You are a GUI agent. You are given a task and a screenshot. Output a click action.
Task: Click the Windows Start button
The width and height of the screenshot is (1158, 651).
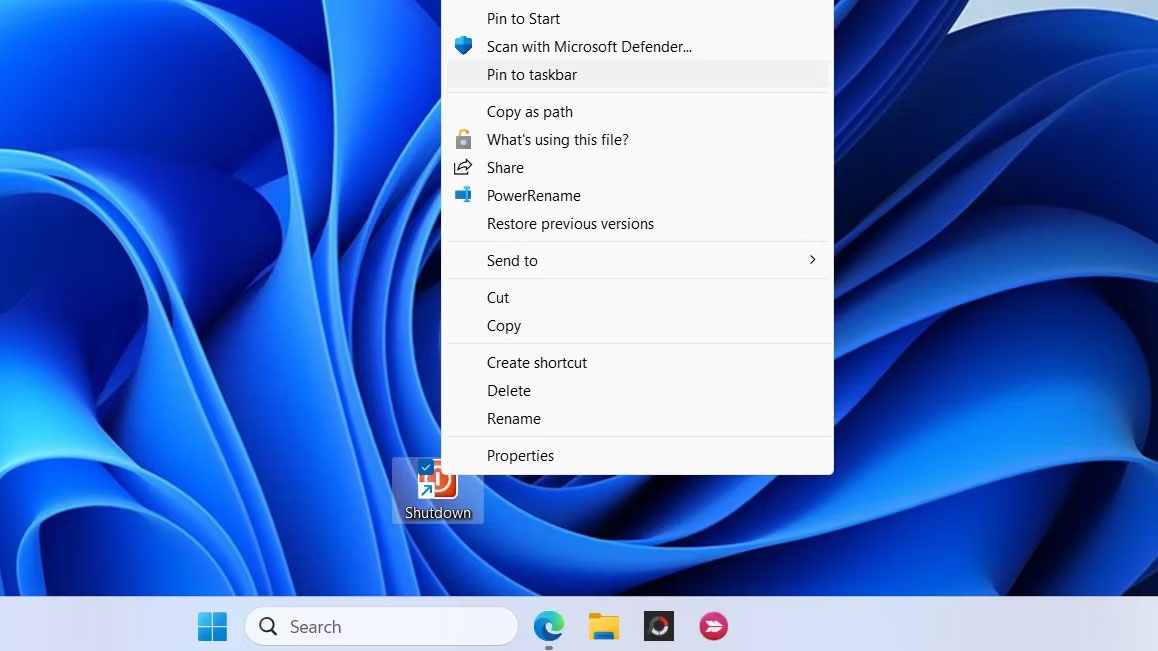click(212, 627)
